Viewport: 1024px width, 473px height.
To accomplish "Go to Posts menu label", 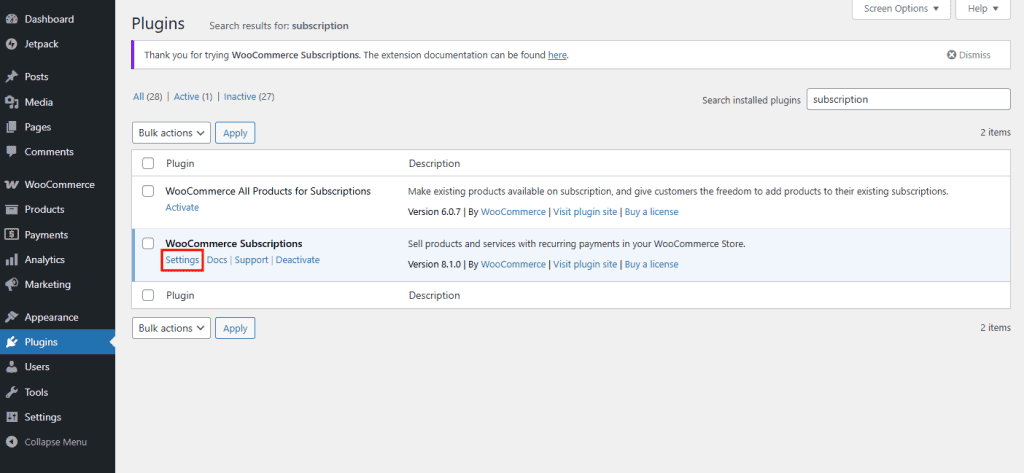I will point(37,76).
